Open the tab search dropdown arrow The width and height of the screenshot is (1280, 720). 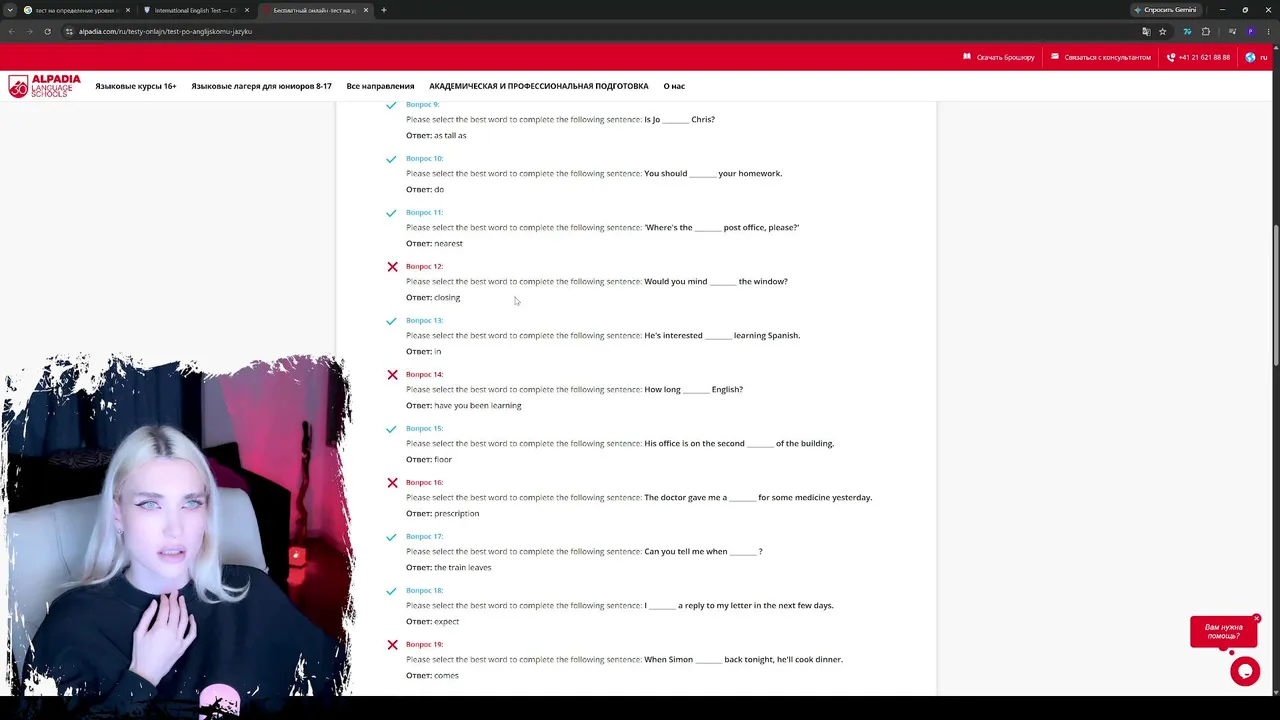[10, 10]
